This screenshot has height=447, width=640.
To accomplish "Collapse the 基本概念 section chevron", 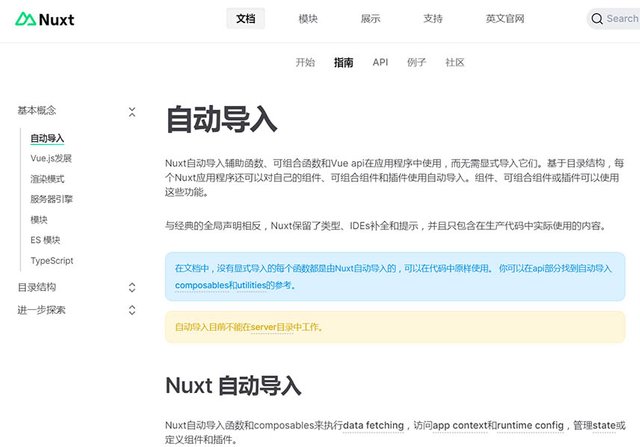I will coord(132,112).
